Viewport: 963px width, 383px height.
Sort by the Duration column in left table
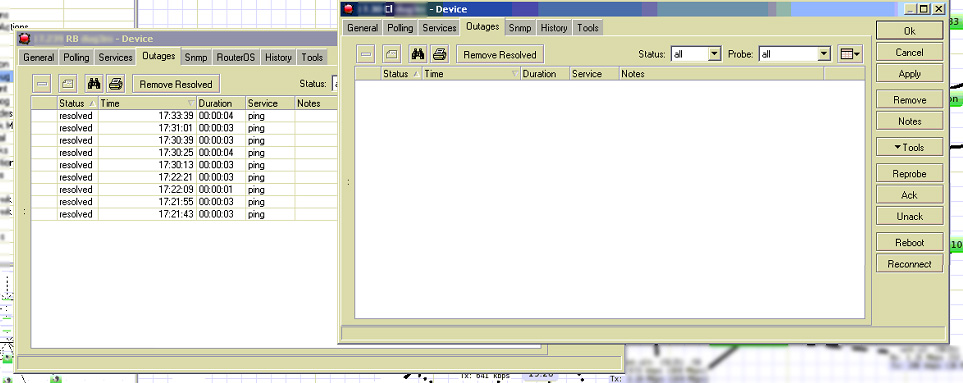tap(221, 103)
